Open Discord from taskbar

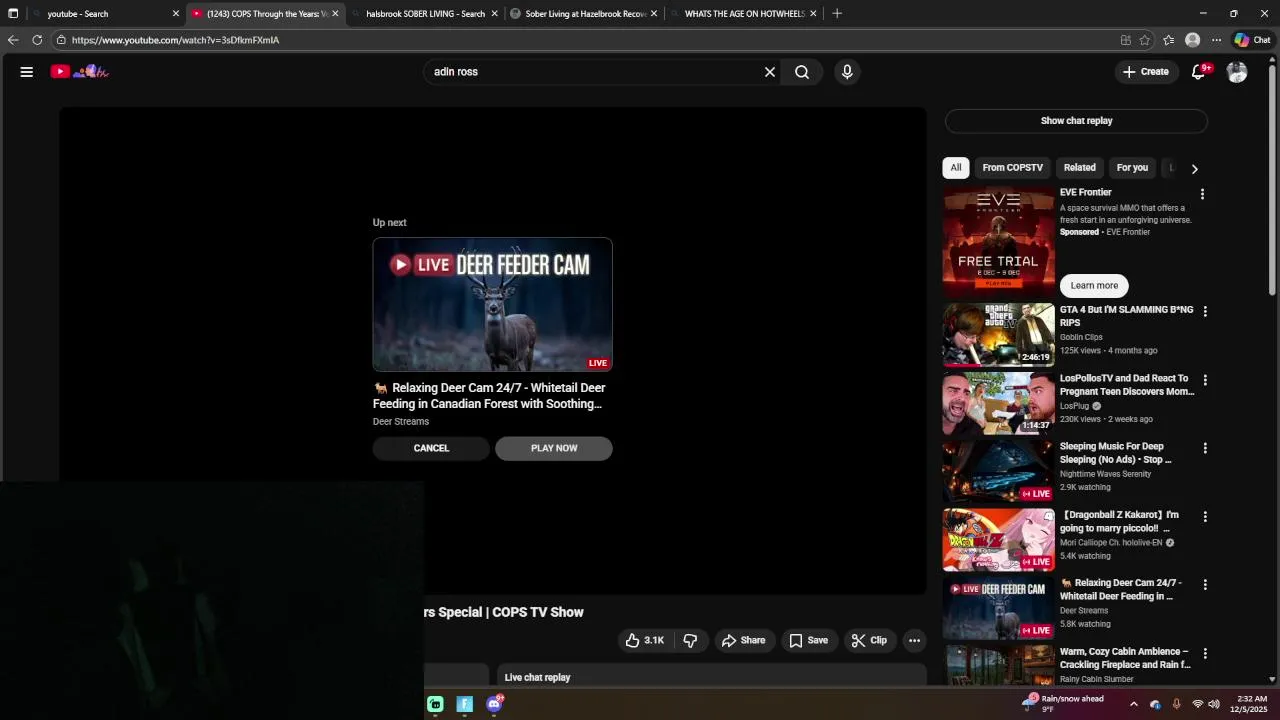[494, 704]
